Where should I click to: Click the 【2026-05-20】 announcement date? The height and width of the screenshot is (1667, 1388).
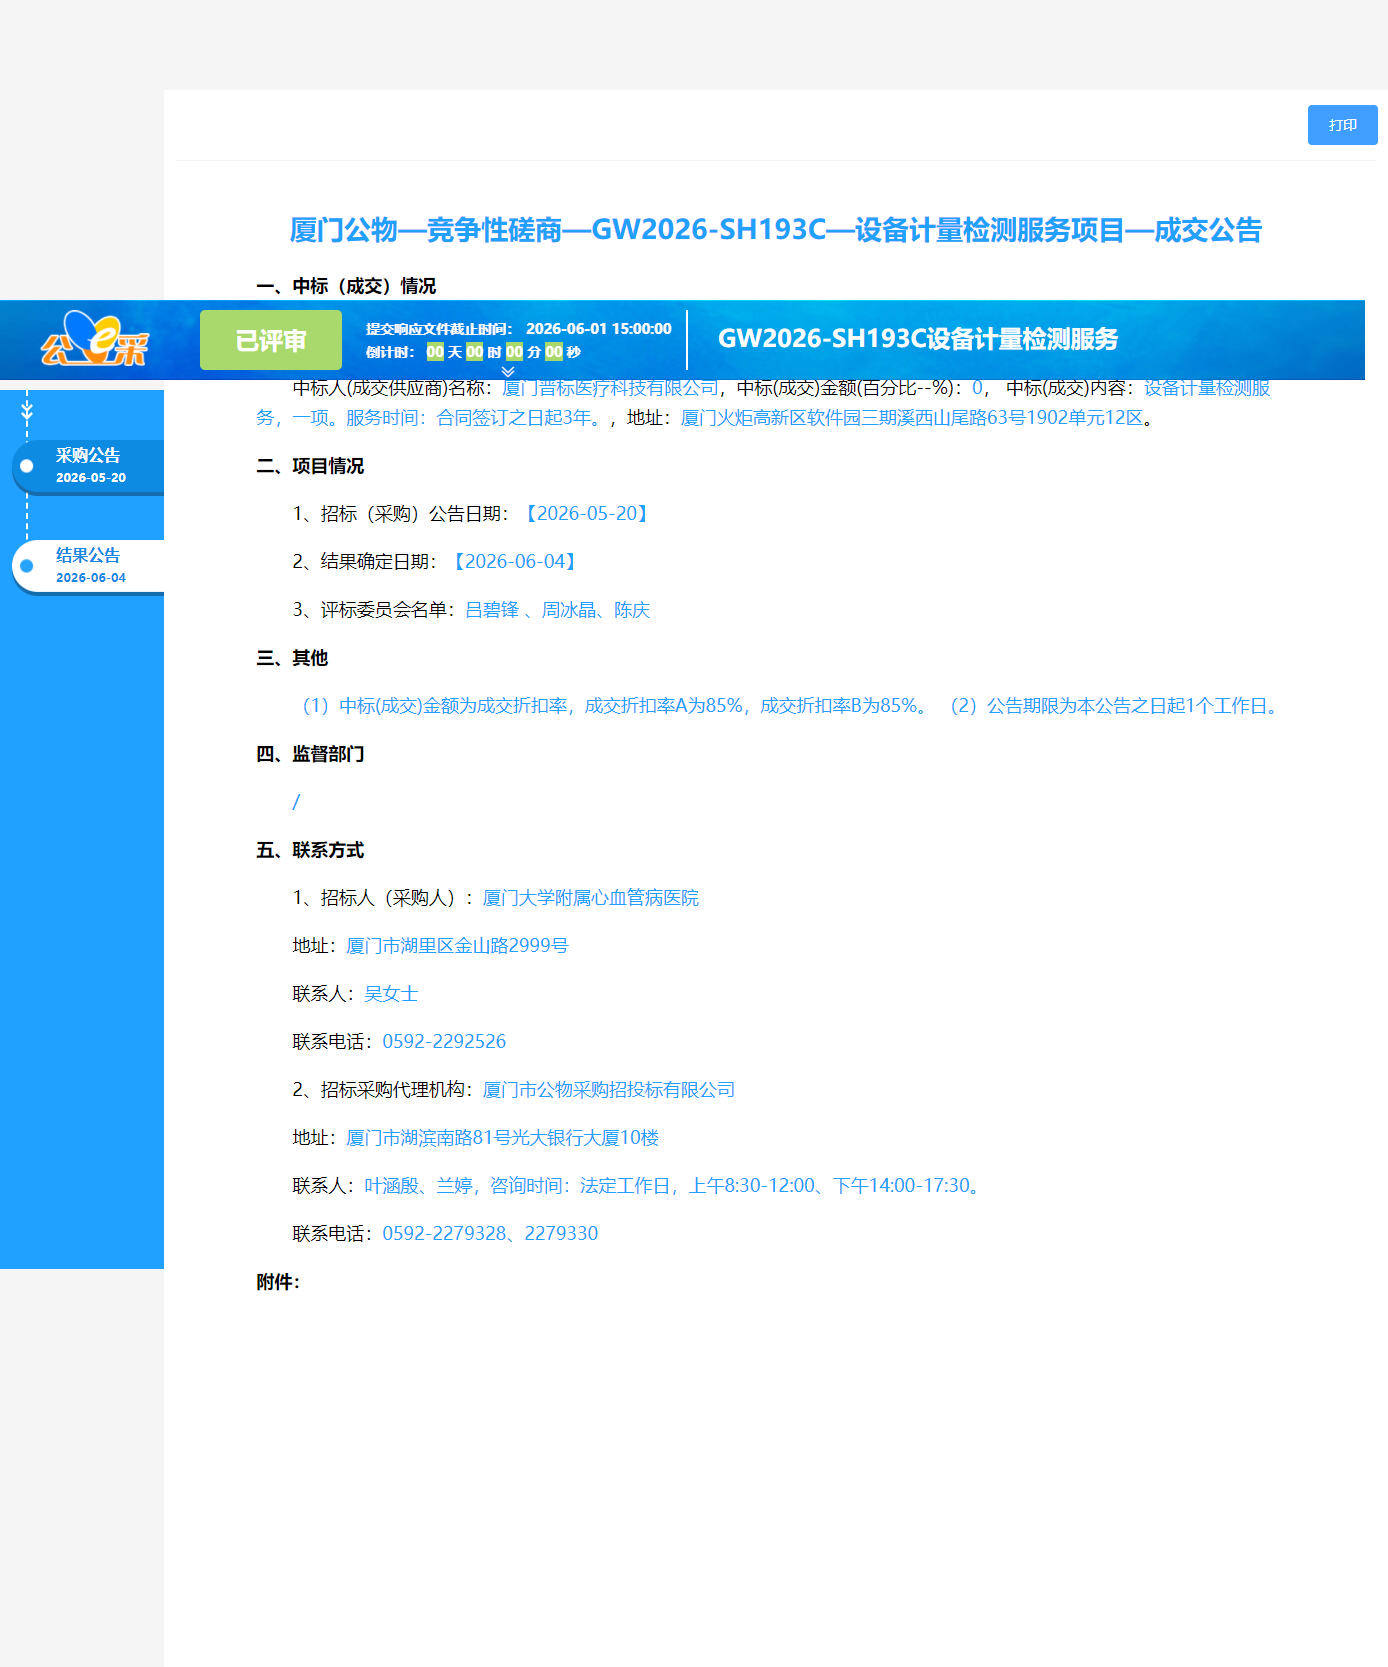coord(587,514)
